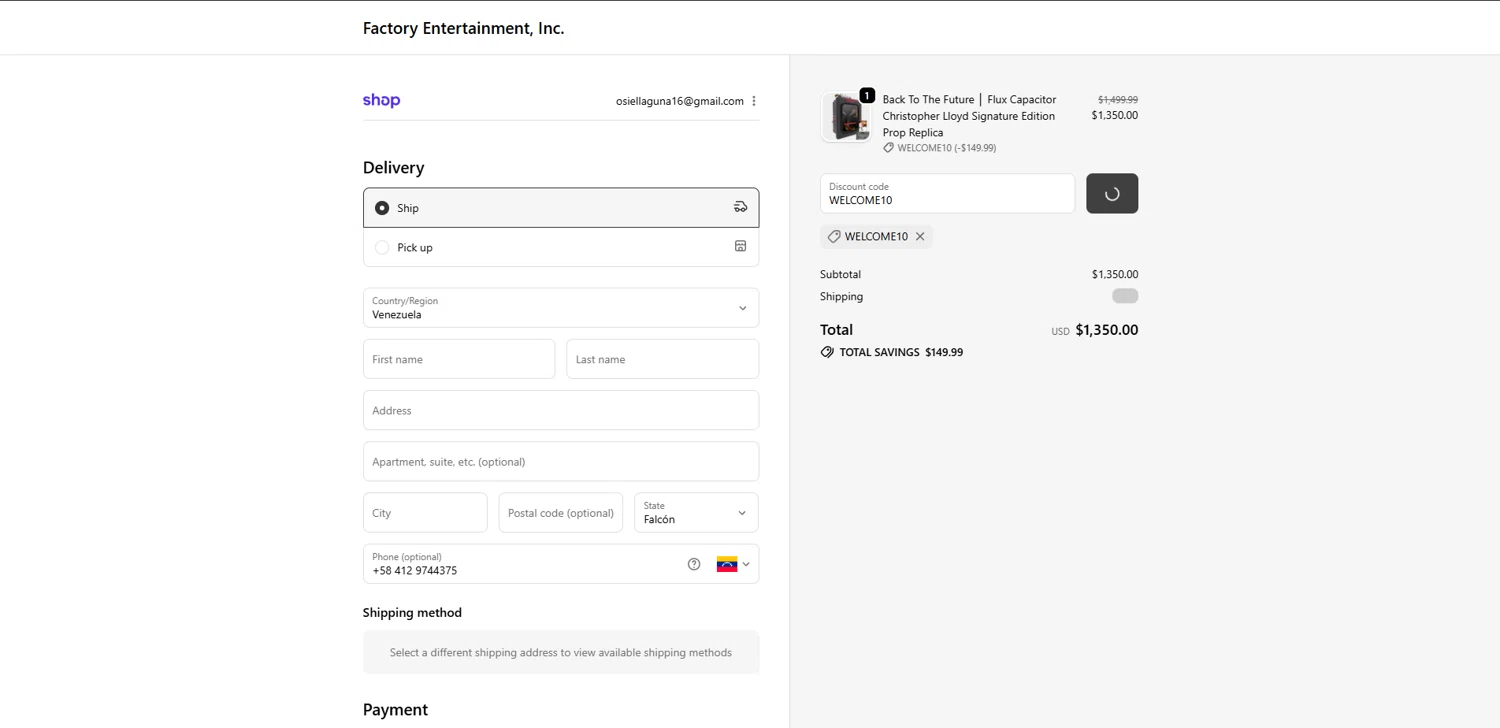Click the Address field
The width and height of the screenshot is (1500, 728).
561,410
